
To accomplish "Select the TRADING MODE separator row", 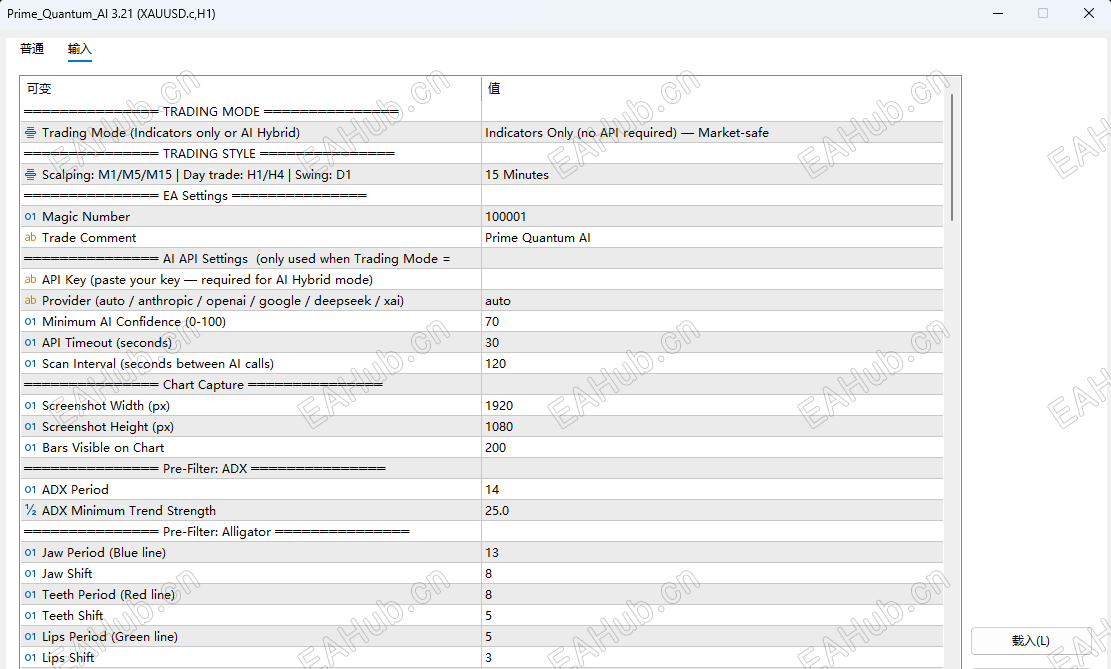I will pyautogui.click(x=482, y=111).
